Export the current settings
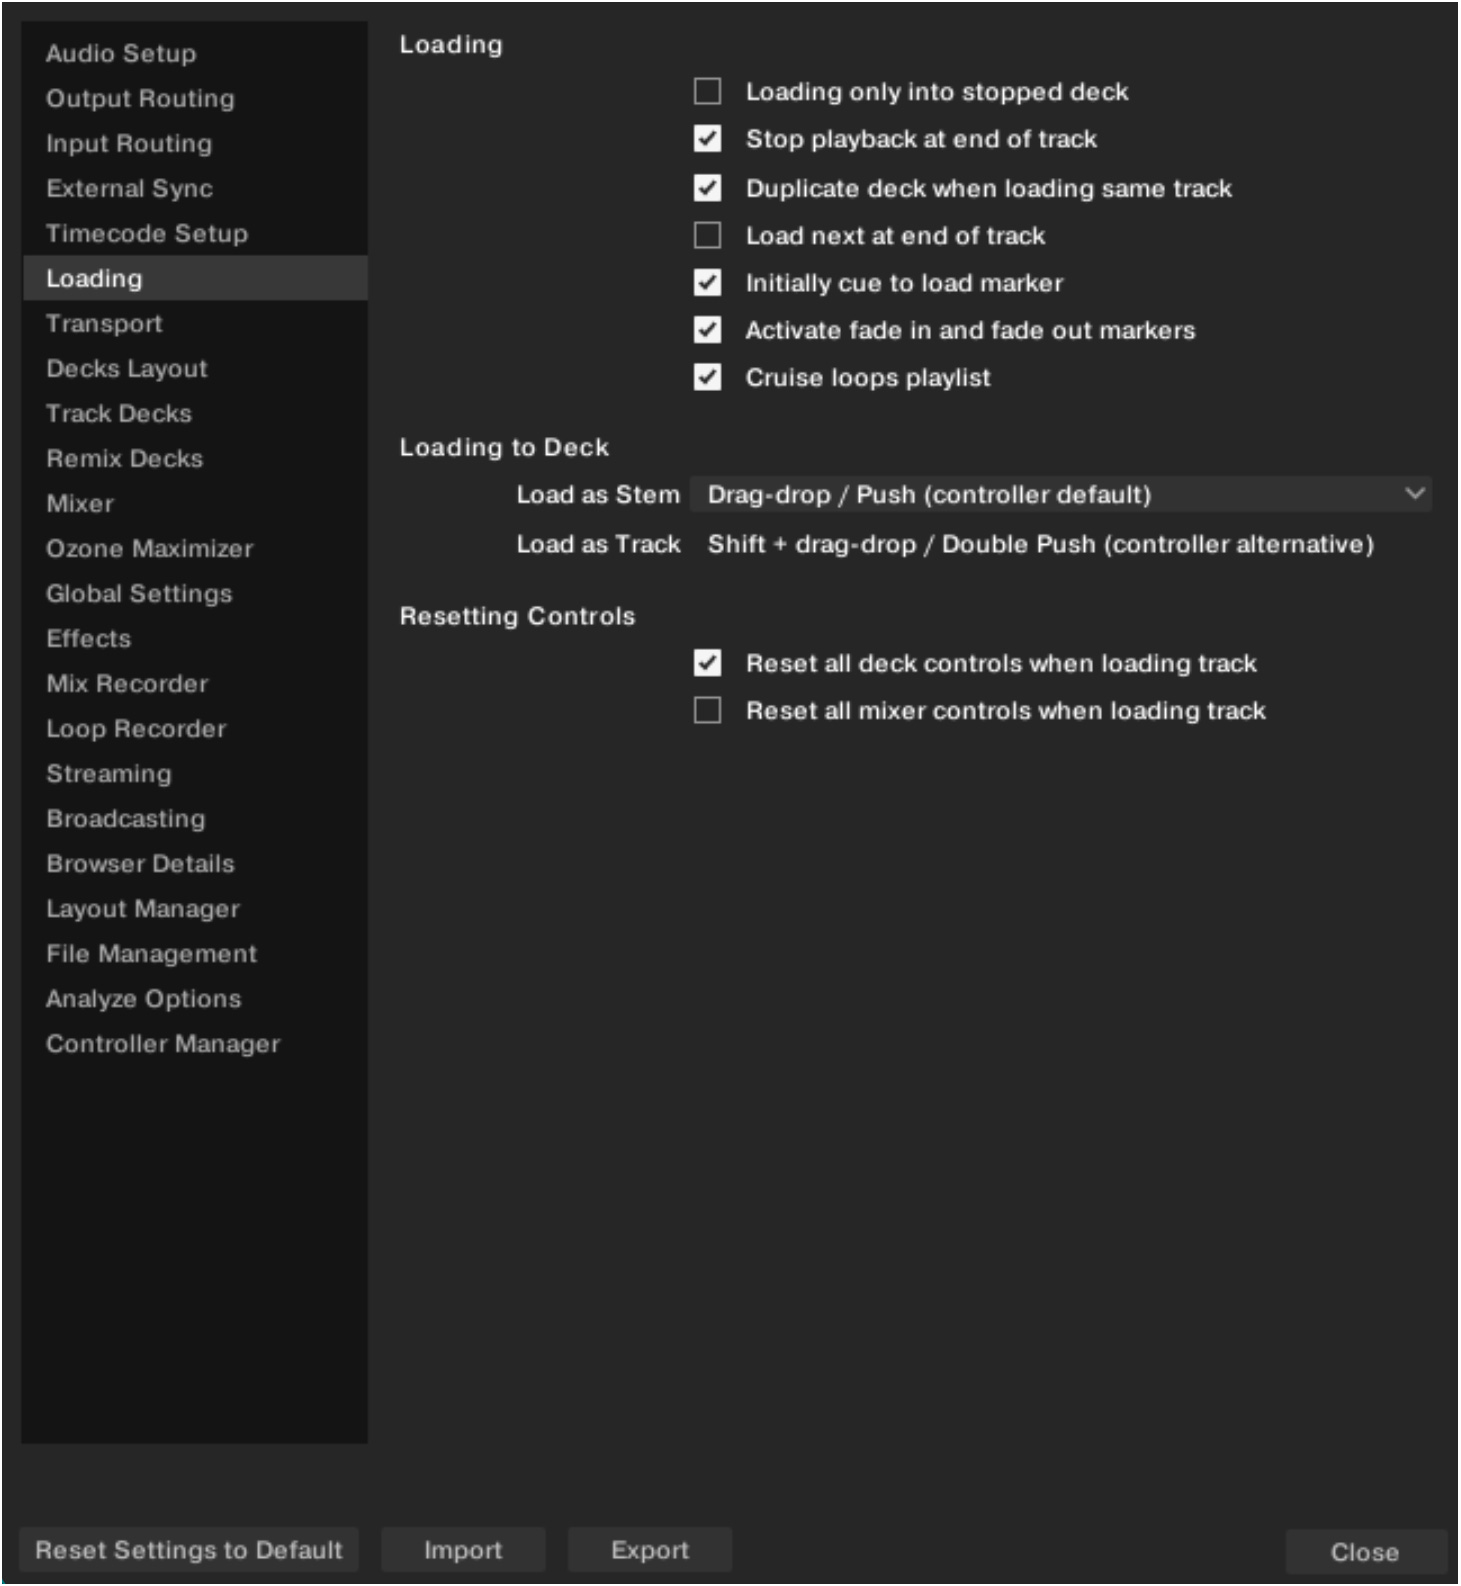 (x=649, y=1550)
